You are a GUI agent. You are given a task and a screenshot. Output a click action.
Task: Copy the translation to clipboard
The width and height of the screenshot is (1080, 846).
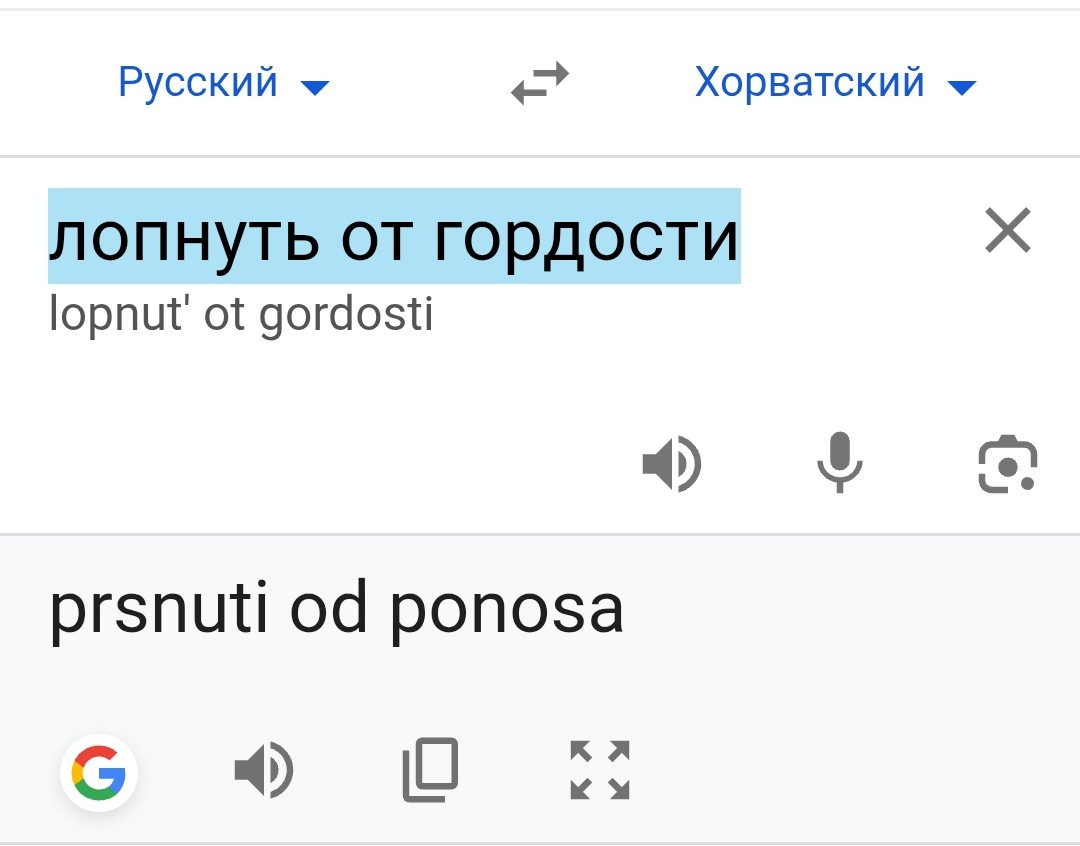coord(431,771)
